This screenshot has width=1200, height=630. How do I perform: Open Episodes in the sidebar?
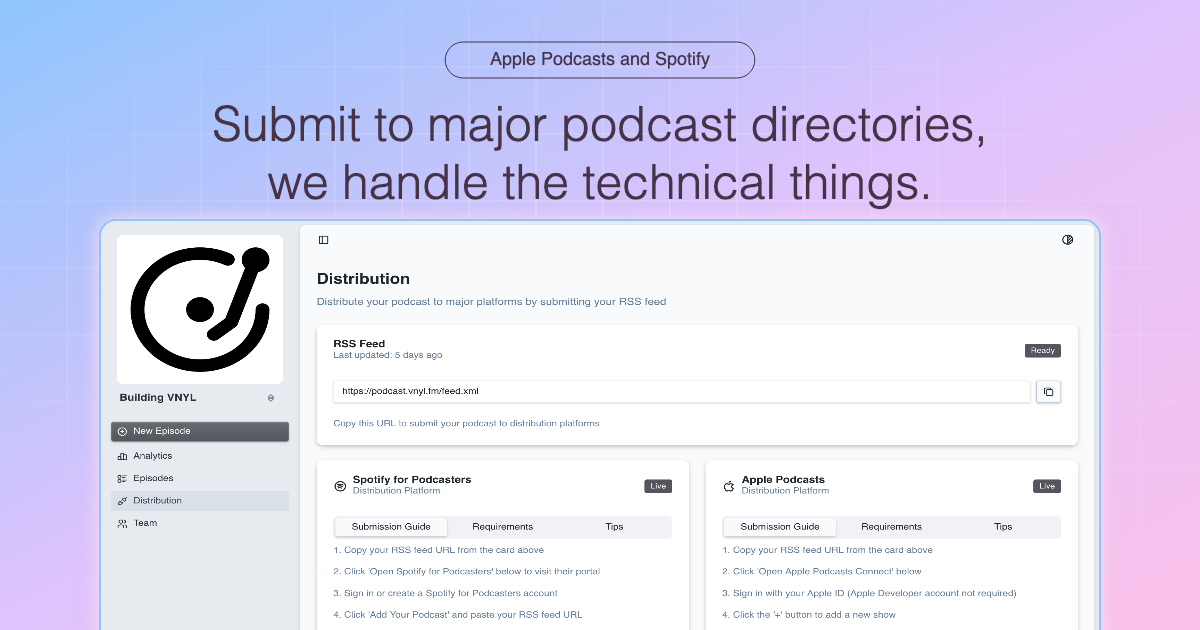coord(153,478)
